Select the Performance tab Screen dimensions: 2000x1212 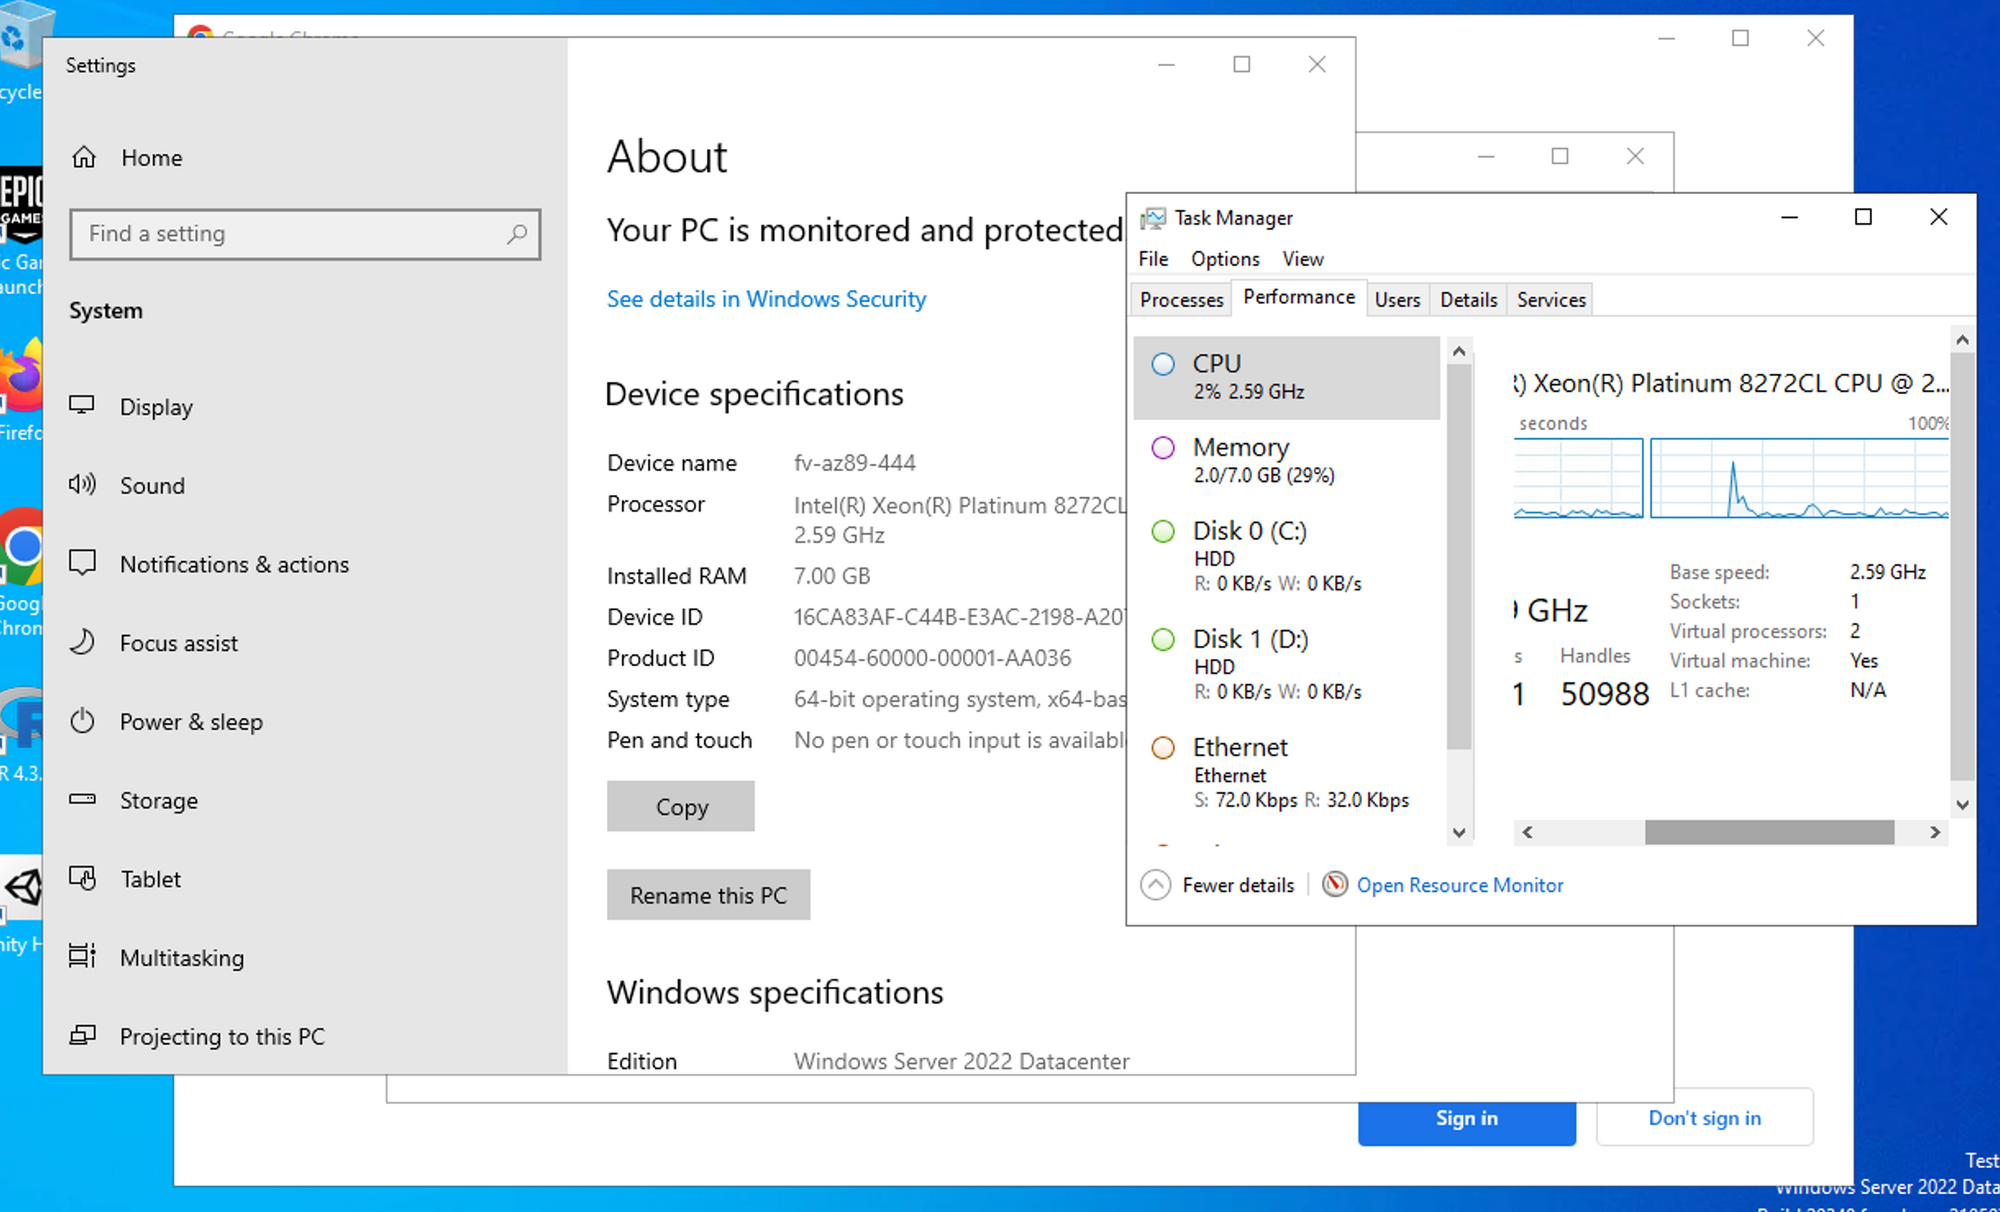coord(1299,297)
